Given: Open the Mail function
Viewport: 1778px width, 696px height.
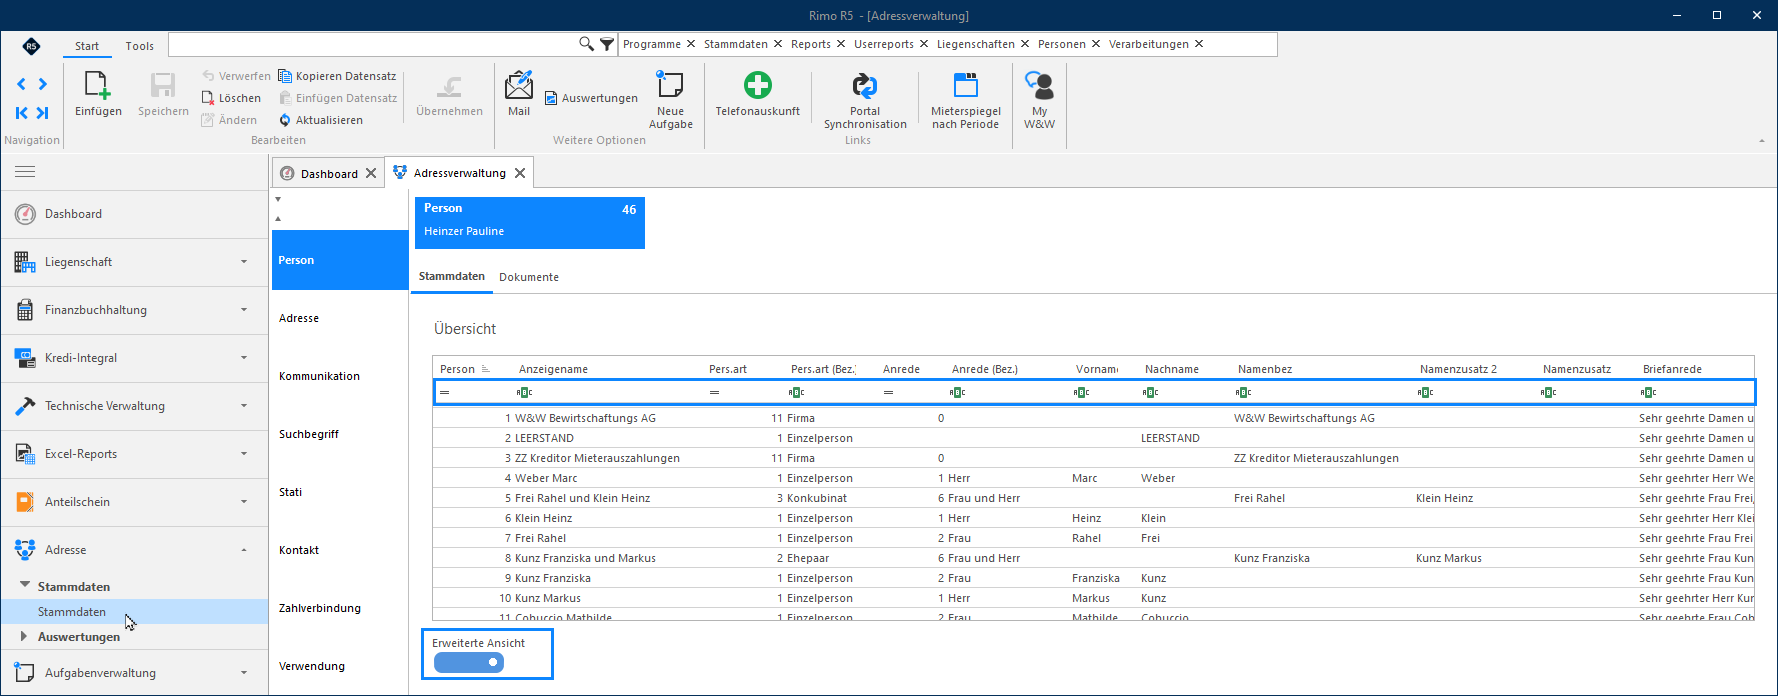Looking at the screenshot, I should coord(519,94).
